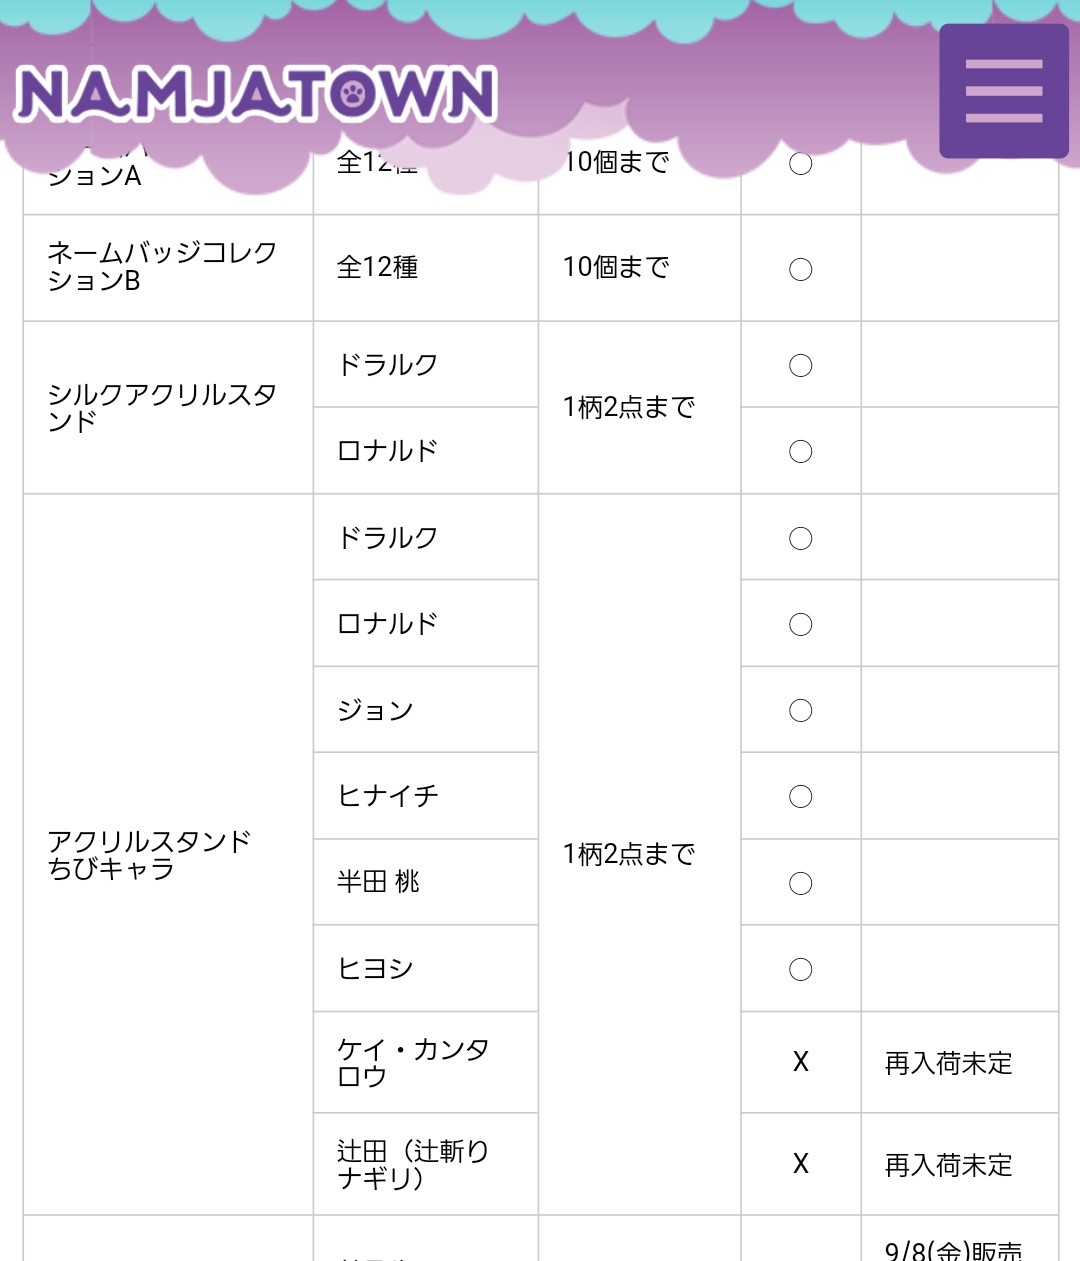Click the circle in the 半田 桃 row
Screen dimensions: 1080x1261
pyautogui.click(x=800, y=884)
